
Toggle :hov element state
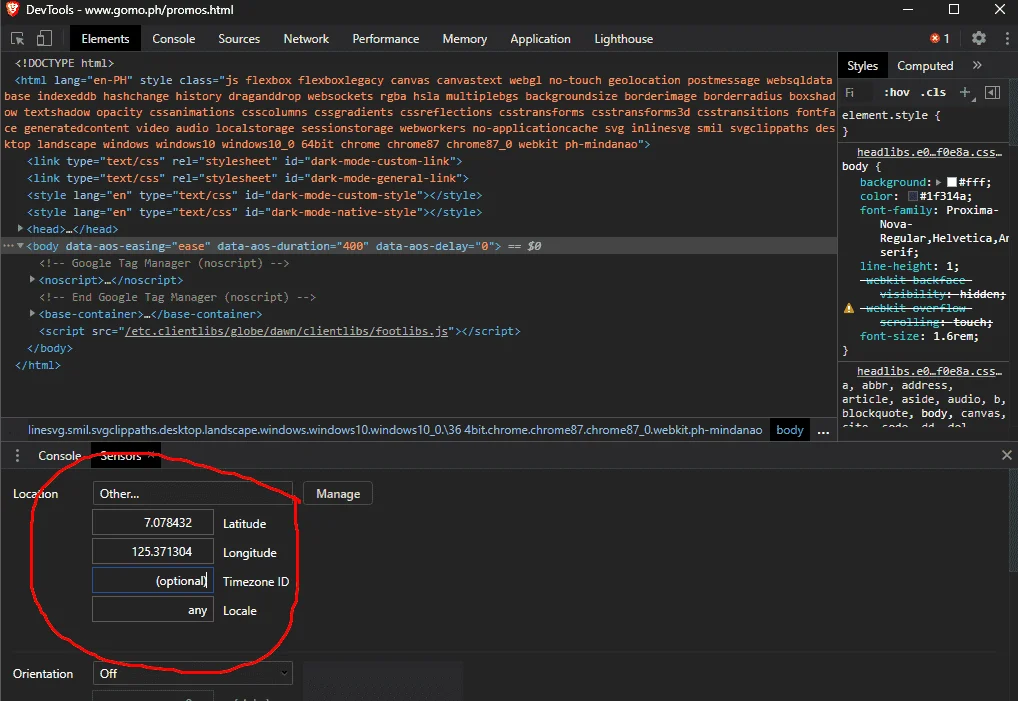[897, 92]
